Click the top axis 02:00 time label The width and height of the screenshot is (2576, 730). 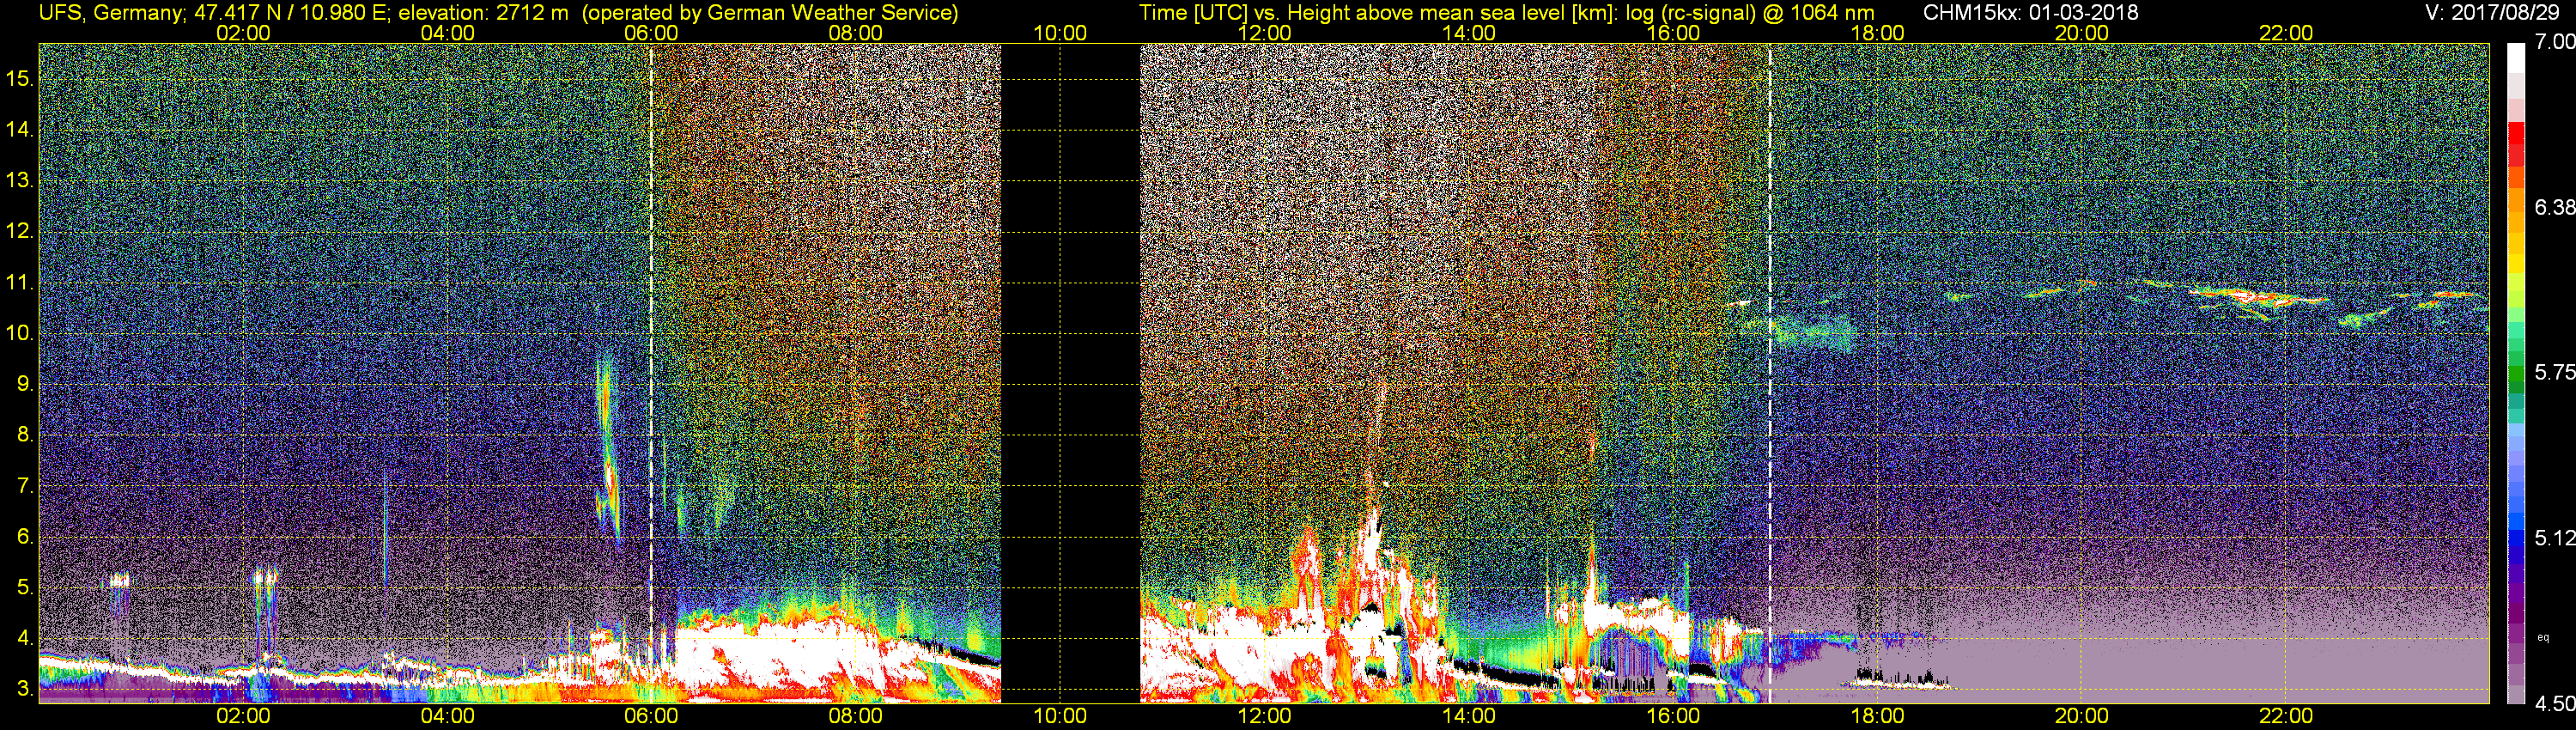tap(243, 33)
